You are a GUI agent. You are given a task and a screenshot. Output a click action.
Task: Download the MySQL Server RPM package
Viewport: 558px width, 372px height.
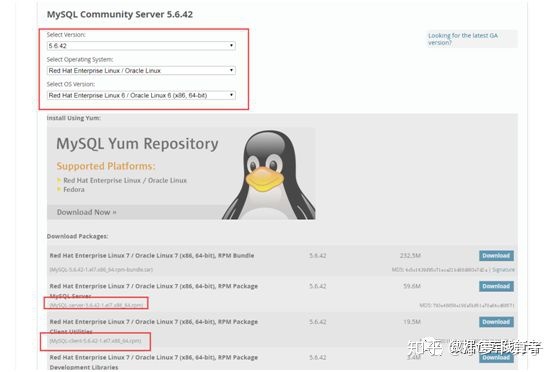[496, 286]
